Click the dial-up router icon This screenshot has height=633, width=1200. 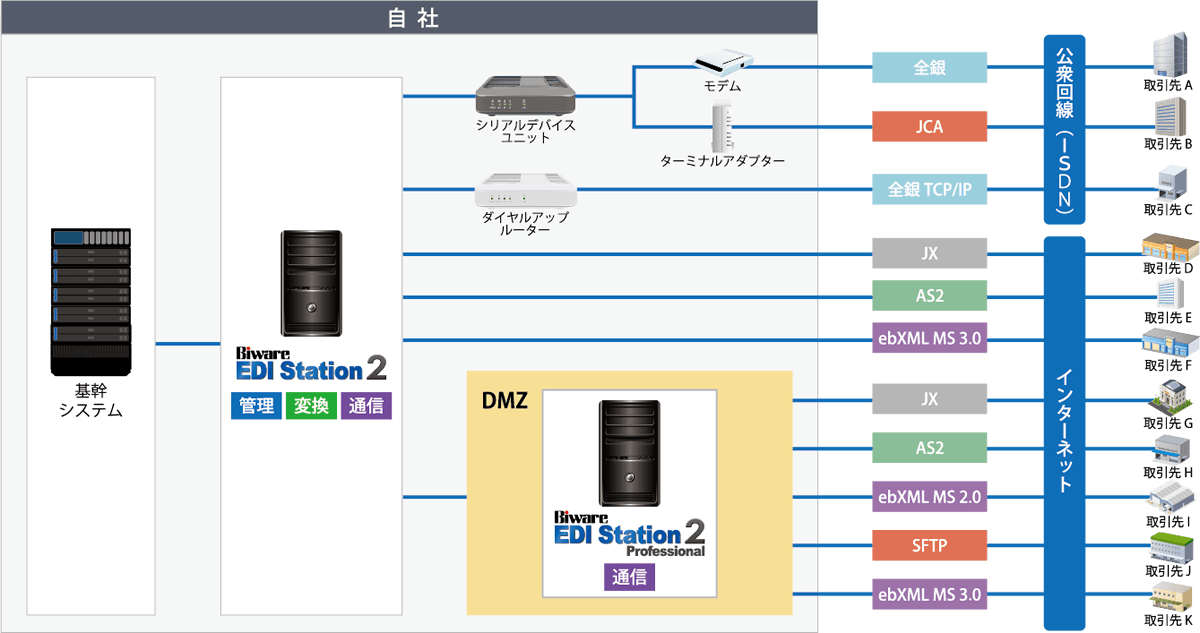(526, 190)
